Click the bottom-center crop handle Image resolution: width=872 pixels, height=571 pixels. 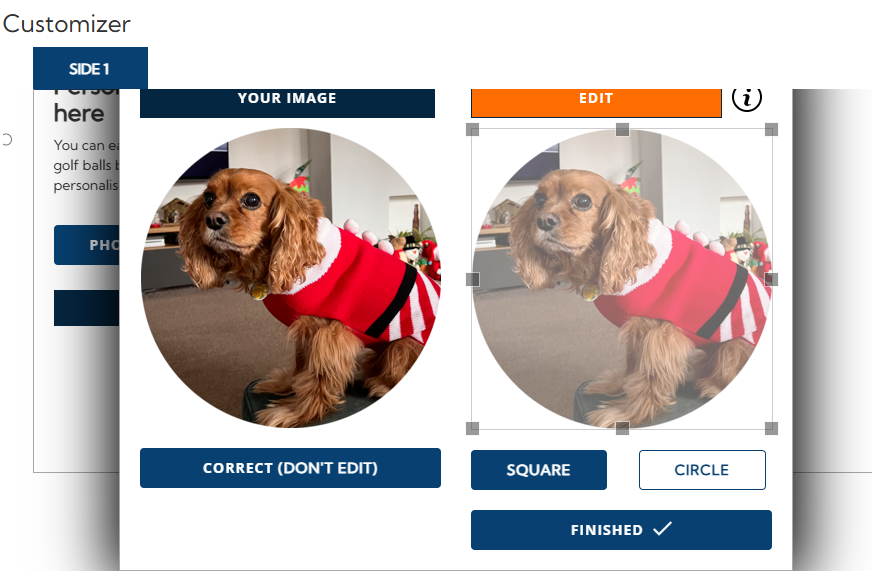pos(622,428)
